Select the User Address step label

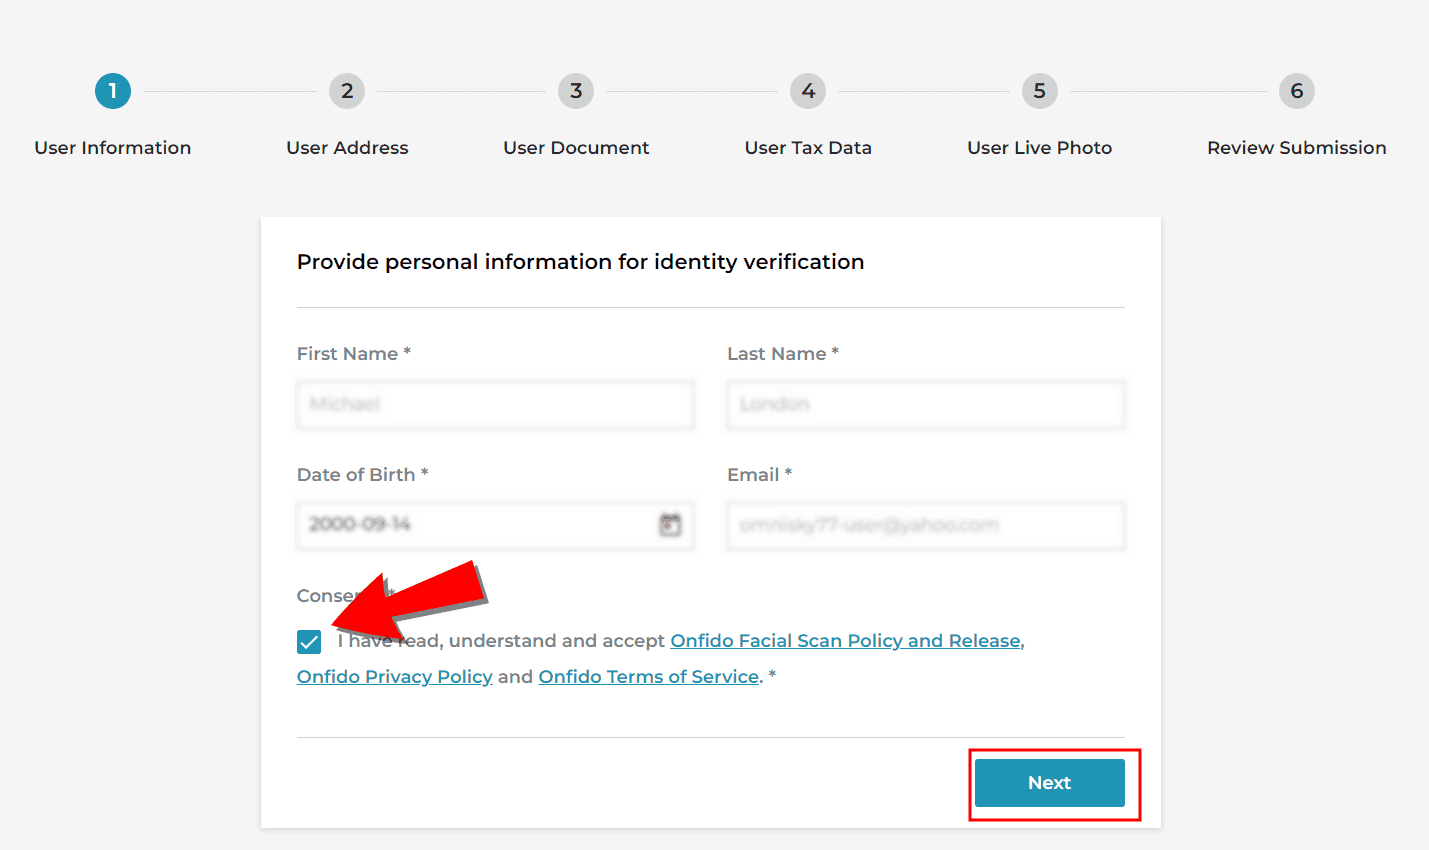pyautogui.click(x=347, y=148)
